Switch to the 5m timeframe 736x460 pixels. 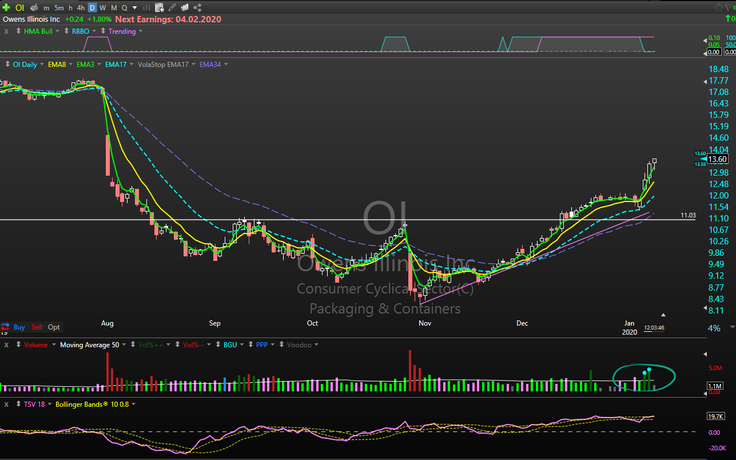coord(59,8)
